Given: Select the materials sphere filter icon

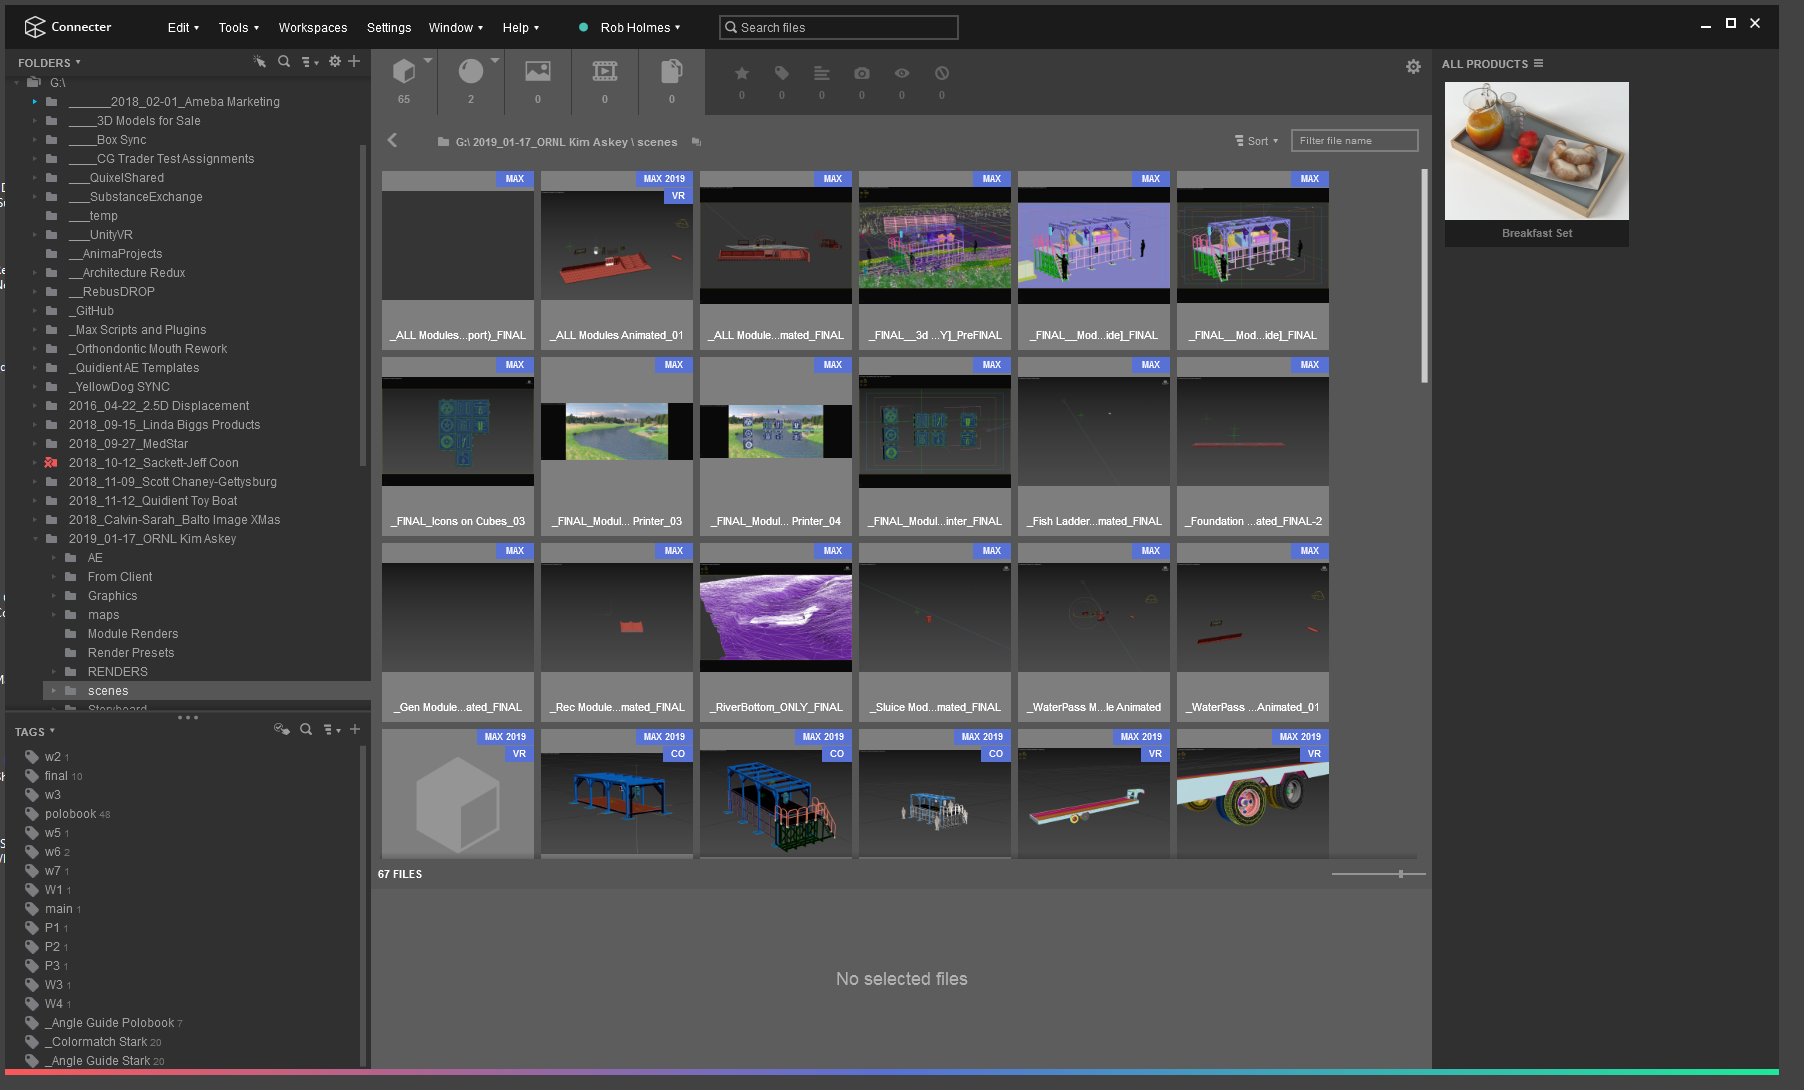Looking at the screenshot, I should (x=471, y=71).
